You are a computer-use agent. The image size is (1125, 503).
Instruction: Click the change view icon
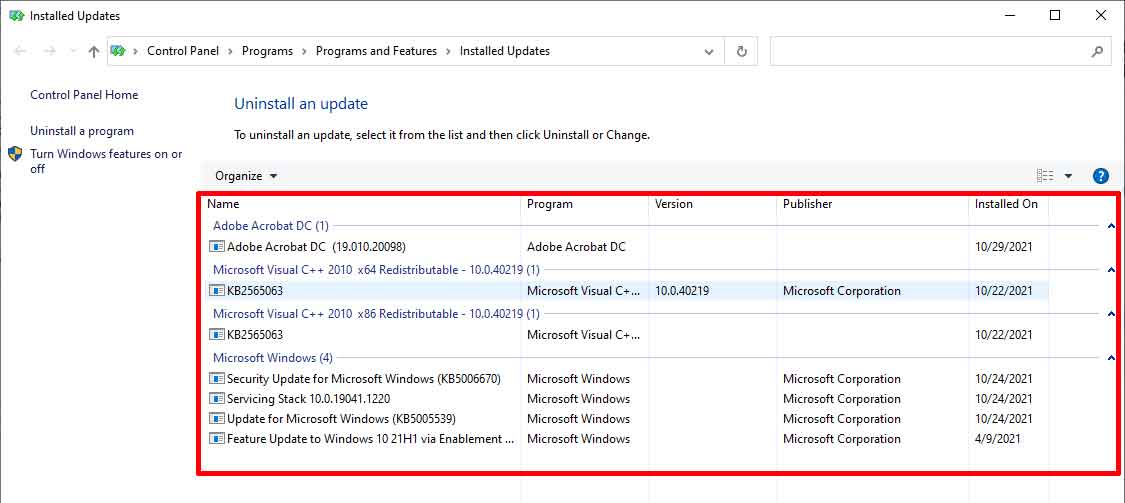[x=1045, y=176]
